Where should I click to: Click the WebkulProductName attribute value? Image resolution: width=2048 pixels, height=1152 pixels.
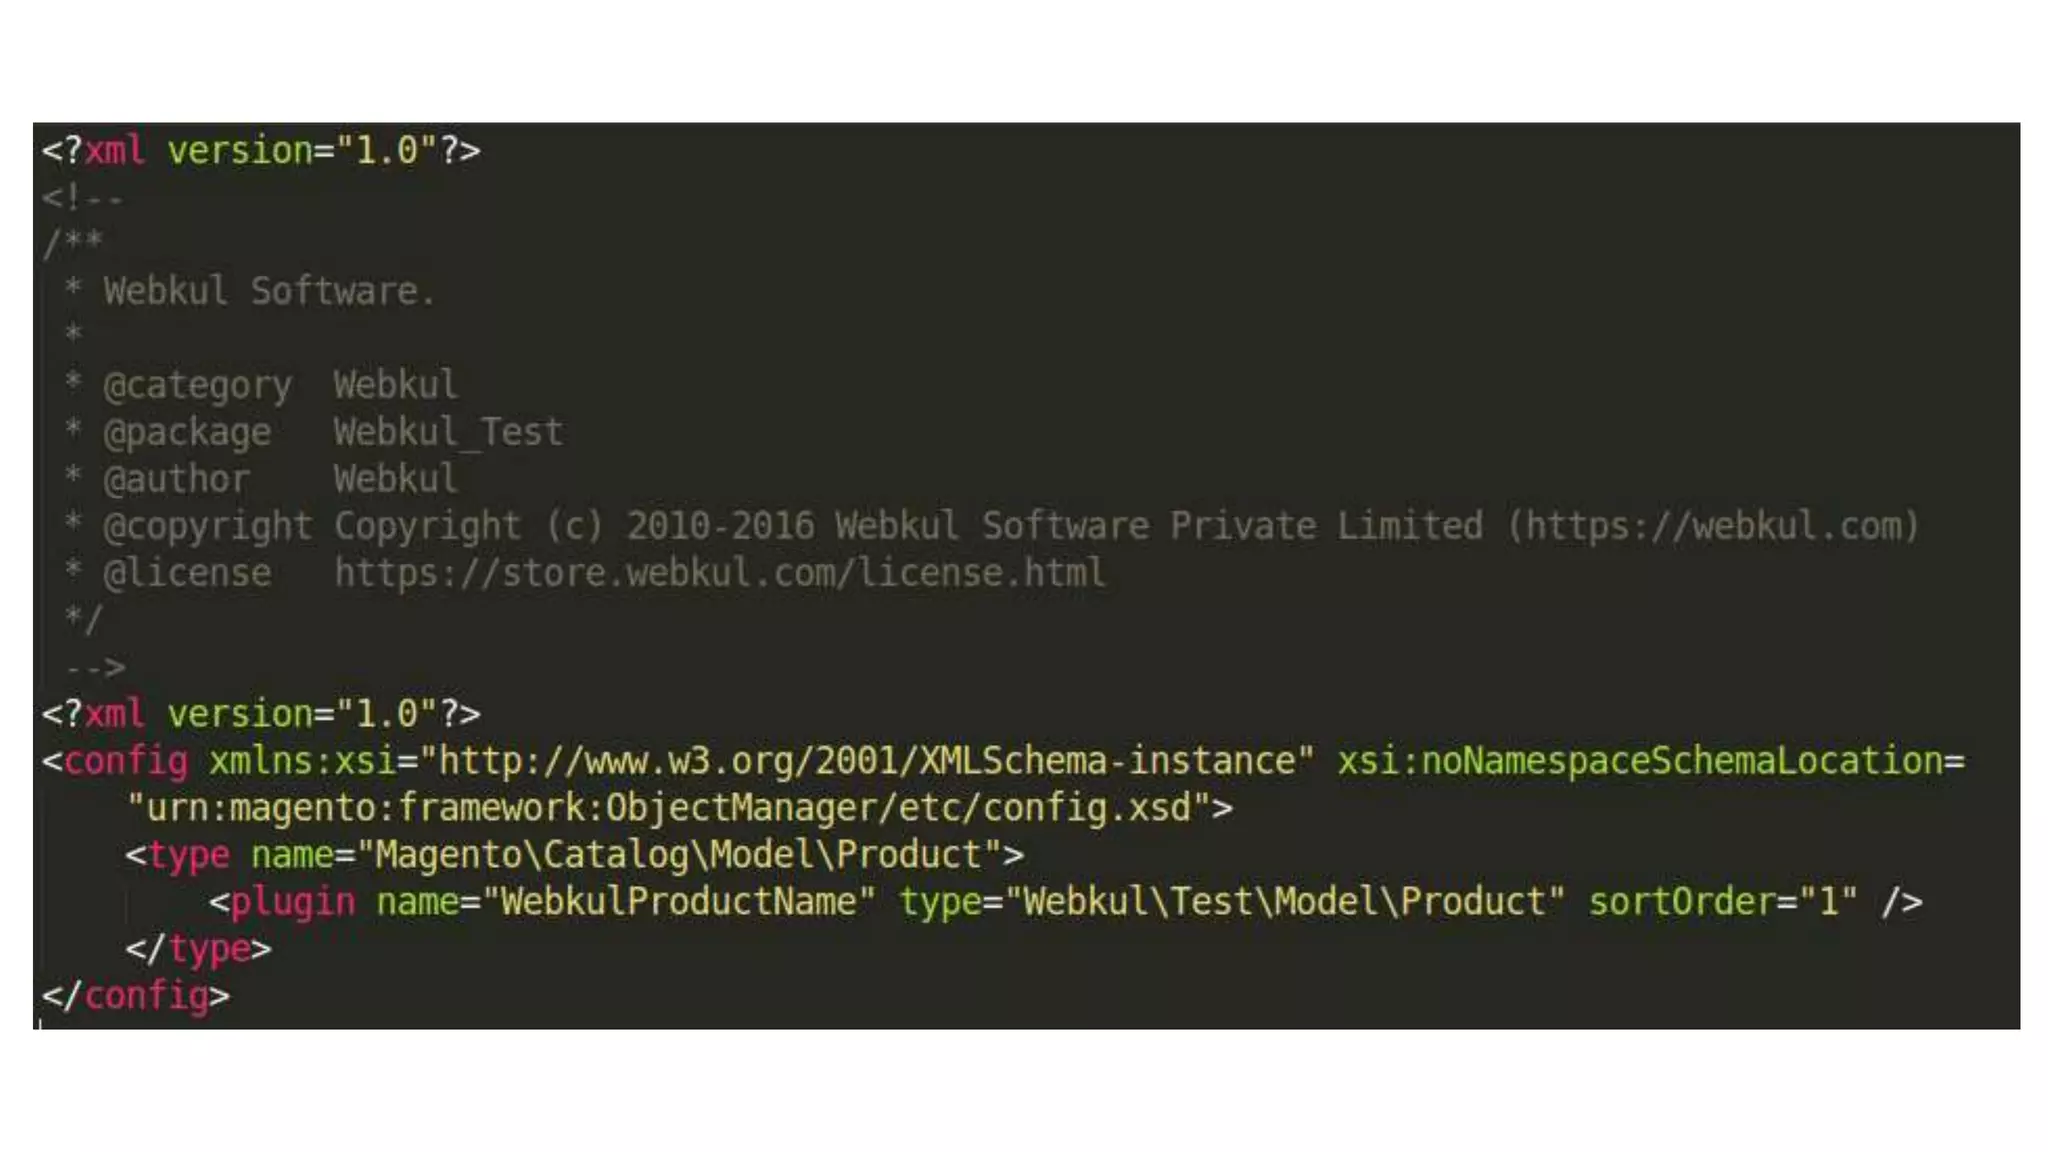[679, 902]
